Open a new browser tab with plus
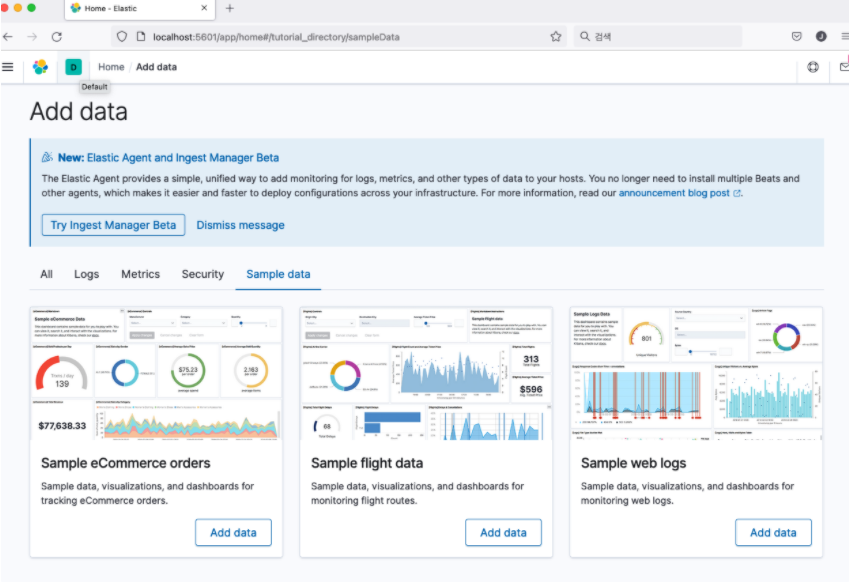The image size is (851, 582). (x=230, y=8)
